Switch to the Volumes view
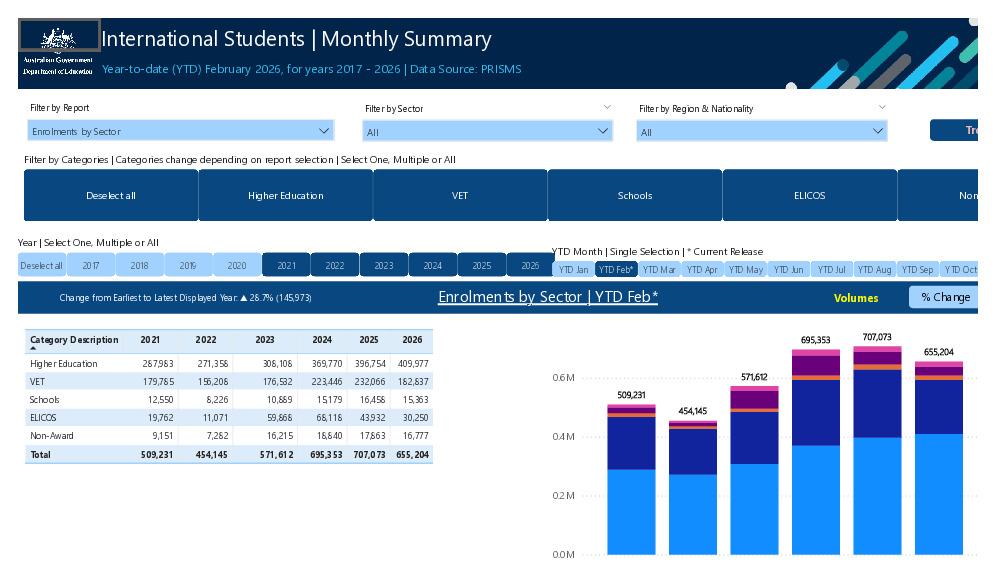This screenshot has height=576, width=996. tap(856, 297)
